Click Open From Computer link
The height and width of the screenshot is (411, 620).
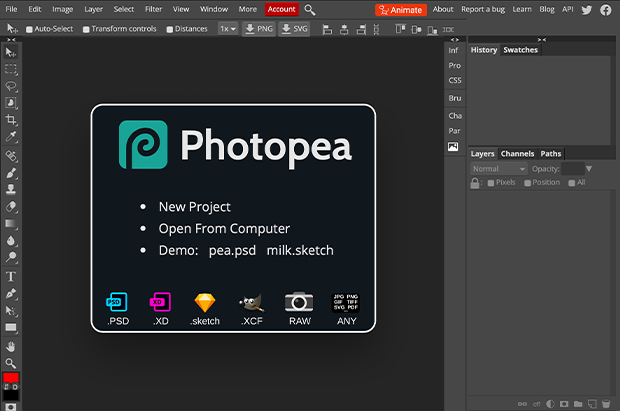coord(224,229)
